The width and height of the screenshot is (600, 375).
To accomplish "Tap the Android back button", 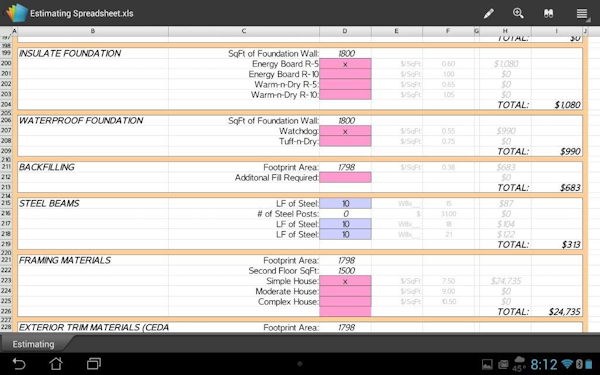I will 19,364.
